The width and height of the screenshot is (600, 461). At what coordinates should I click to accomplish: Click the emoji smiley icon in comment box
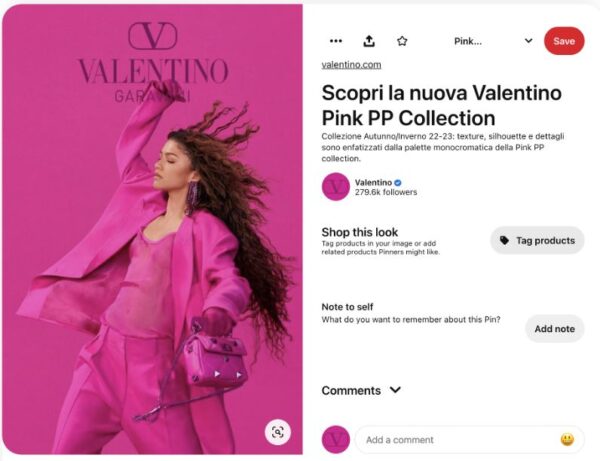[x=567, y=440]
